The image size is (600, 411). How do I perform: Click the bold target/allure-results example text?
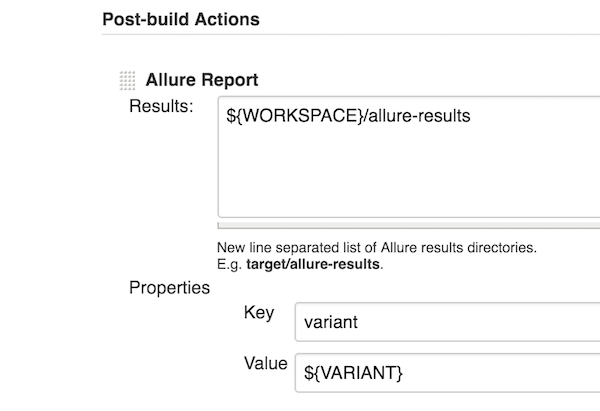point(313,264)
